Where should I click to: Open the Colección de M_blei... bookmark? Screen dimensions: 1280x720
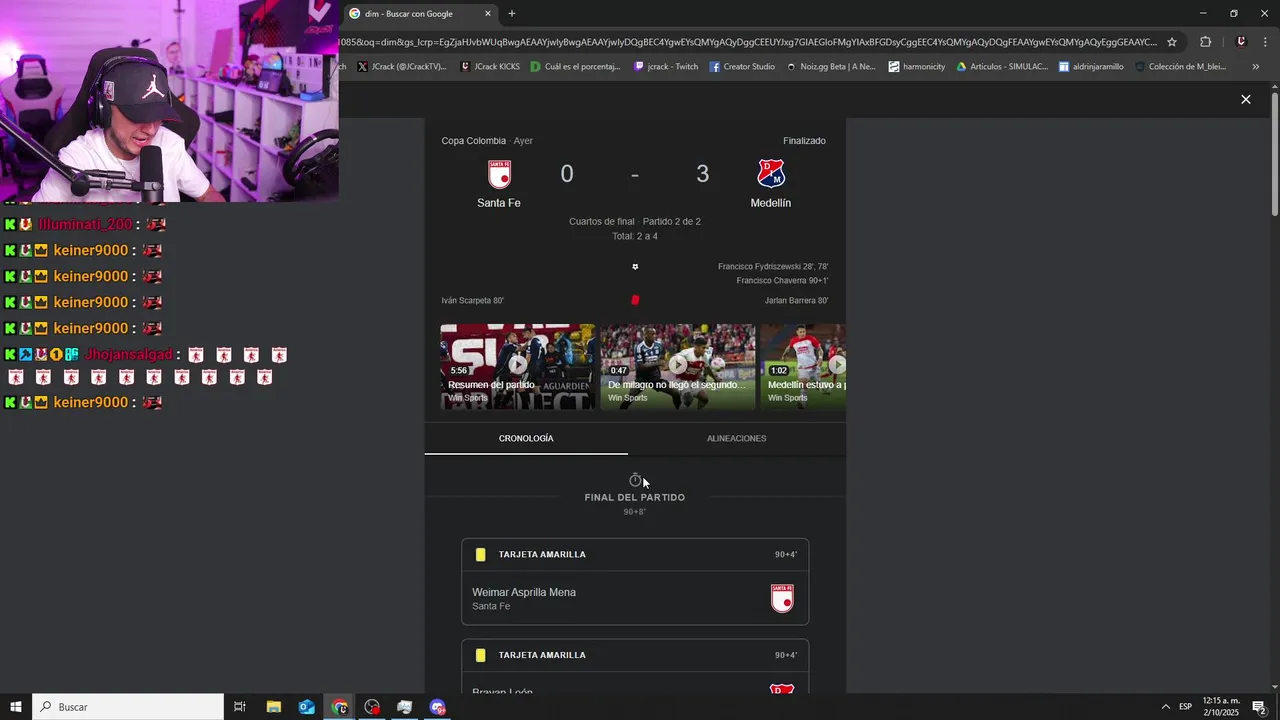(x=1180, y=67)
